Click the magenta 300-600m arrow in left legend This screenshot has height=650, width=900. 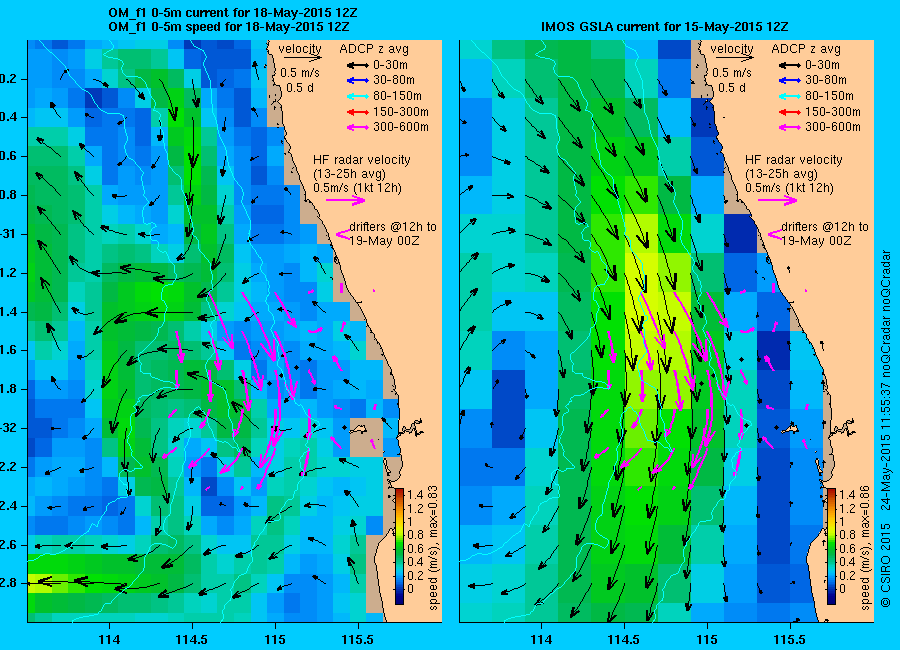click(358, 127)
